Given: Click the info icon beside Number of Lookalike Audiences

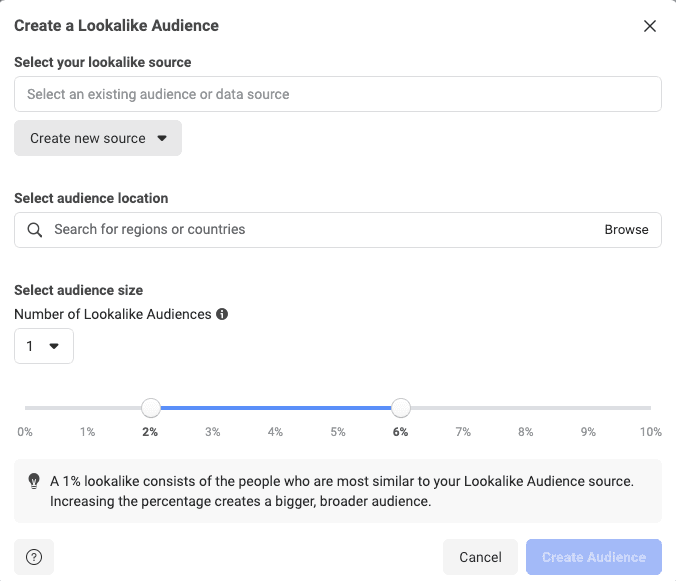Looking at the screenshot, I should point(222,314).
